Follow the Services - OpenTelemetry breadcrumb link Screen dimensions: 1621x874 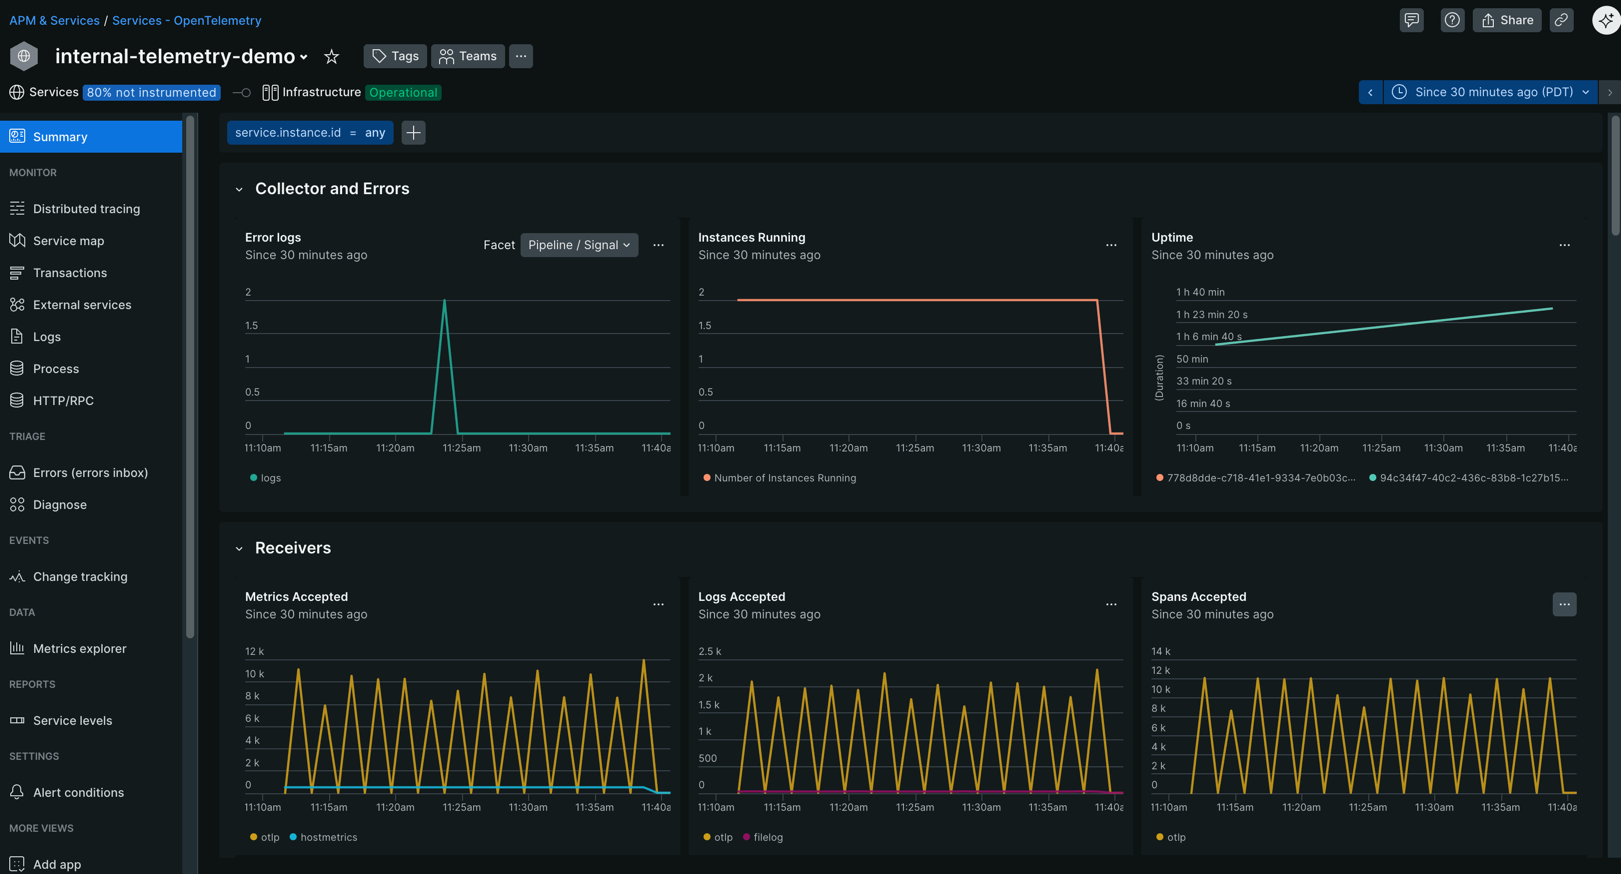(x=186, y=20)
